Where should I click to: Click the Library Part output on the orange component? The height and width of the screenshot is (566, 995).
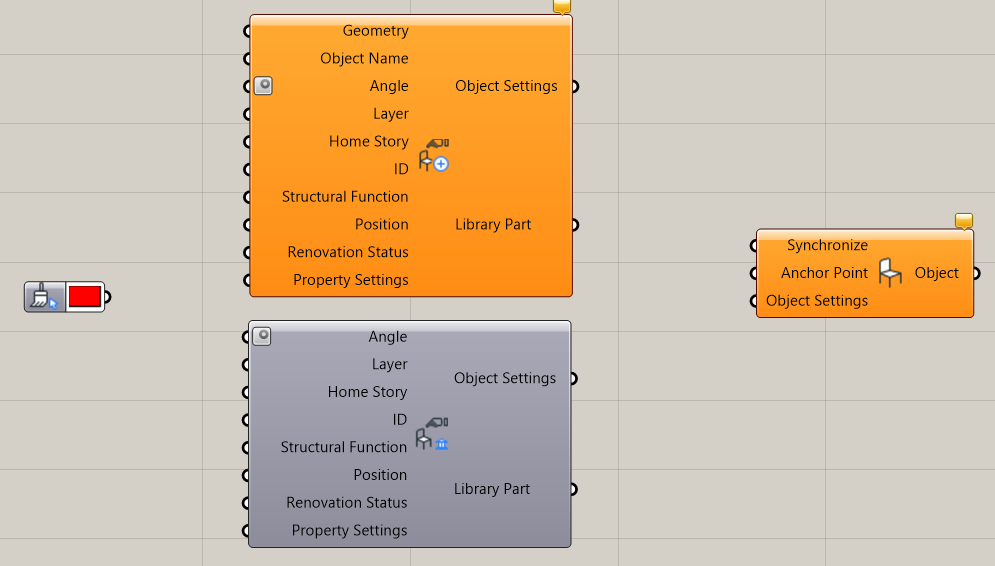[493, 225]
